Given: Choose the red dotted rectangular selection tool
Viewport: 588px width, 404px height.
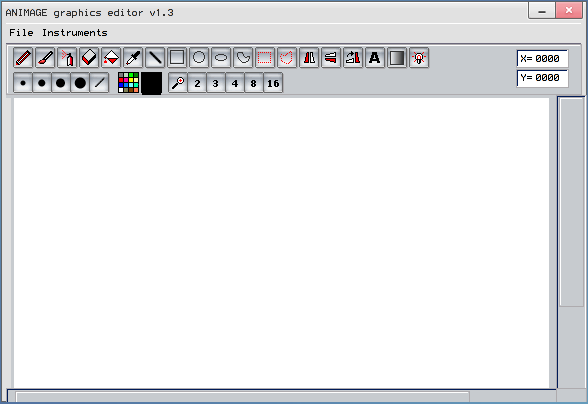Looking at the screenshot, I should [x=265, y=58].
